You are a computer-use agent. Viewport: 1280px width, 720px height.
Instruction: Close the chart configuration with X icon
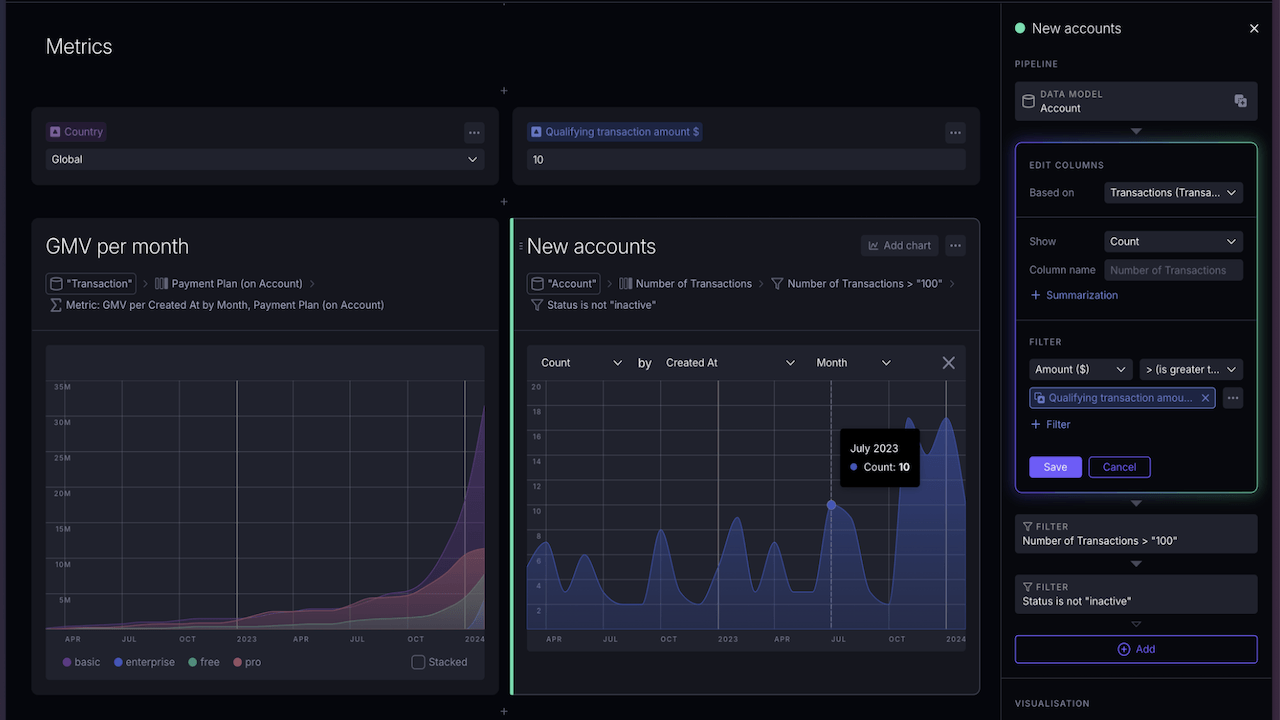948,363
